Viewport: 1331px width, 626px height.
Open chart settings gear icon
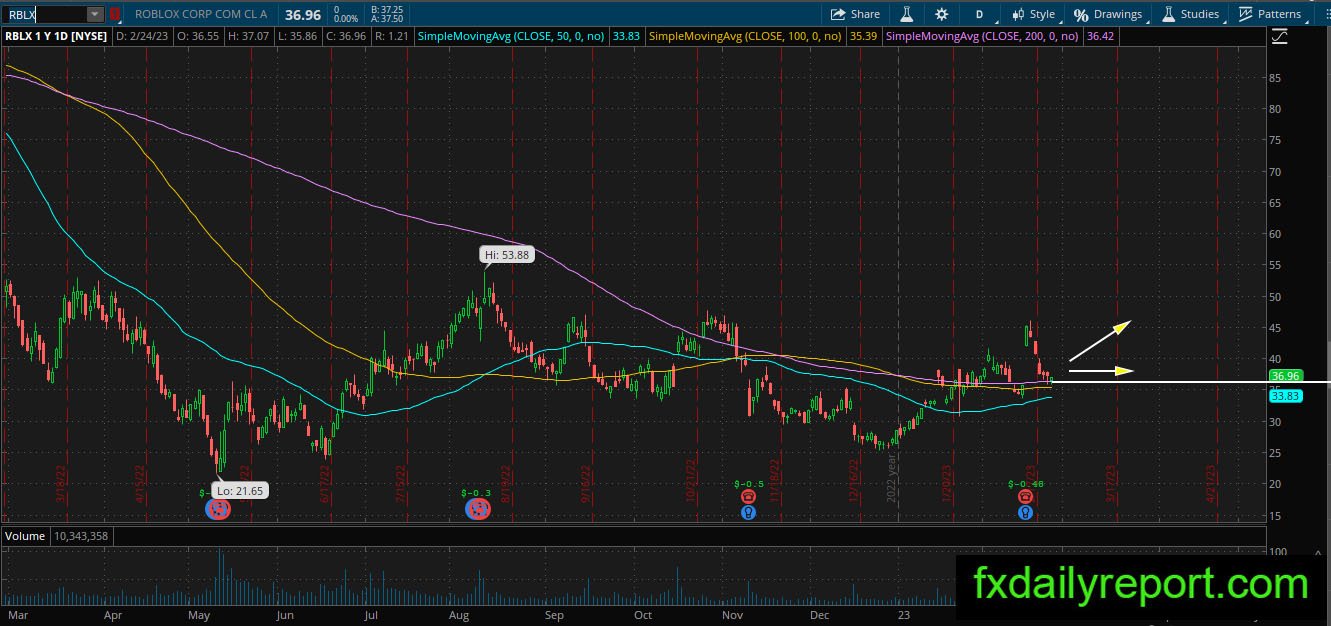point(941,14)
